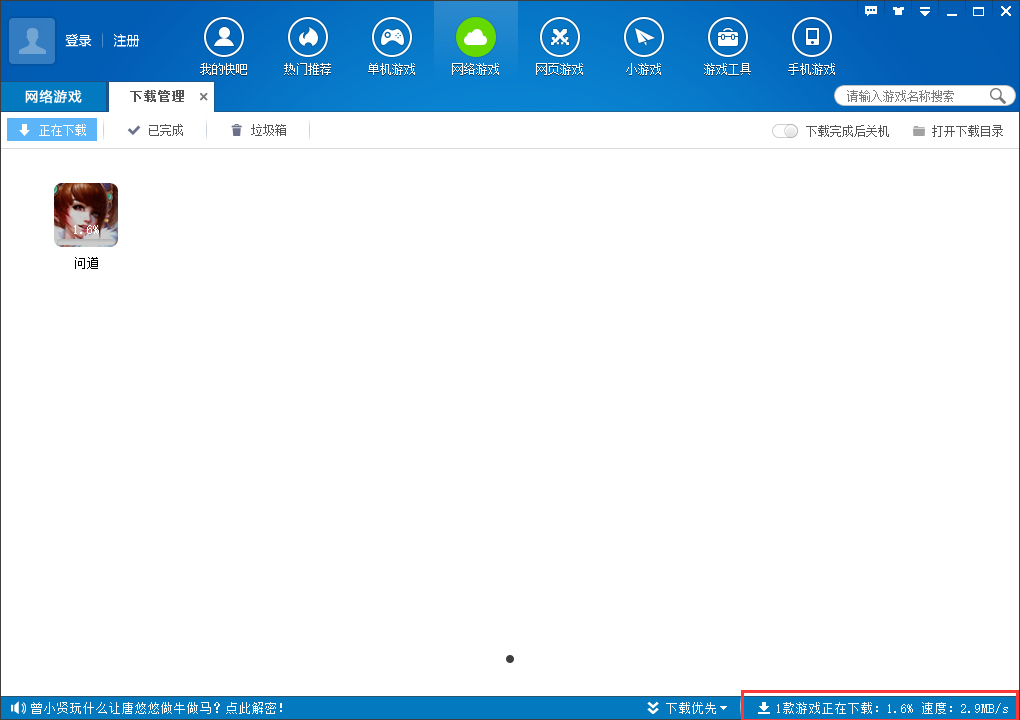
Task: Open the 游戏工具 toolbox icon
Action: click(727, 38)
